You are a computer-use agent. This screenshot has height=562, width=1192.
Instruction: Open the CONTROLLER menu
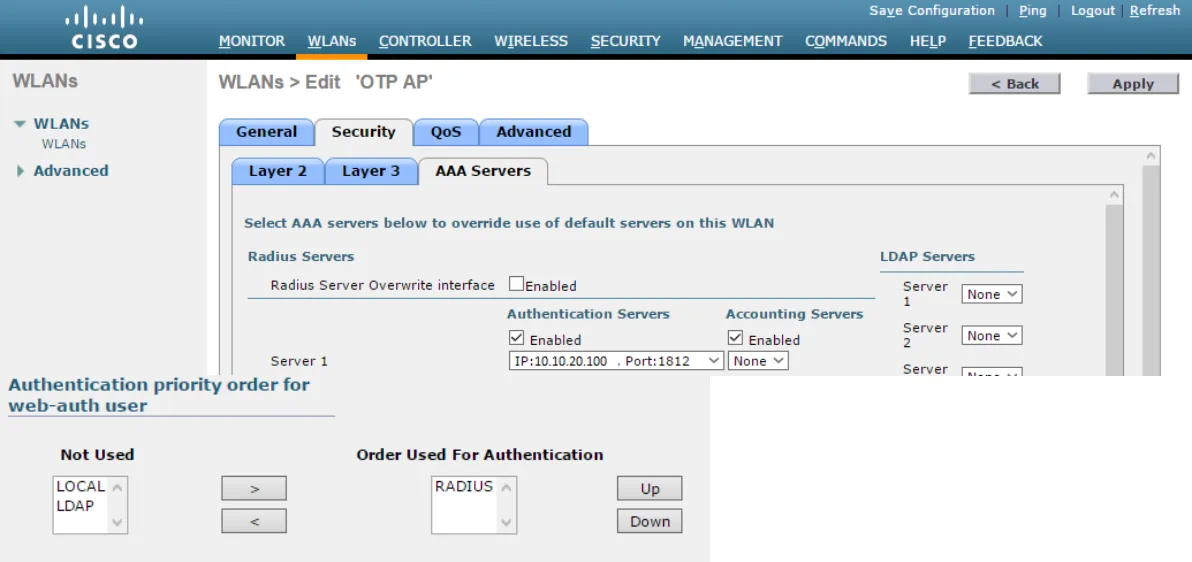pyautogui.click(x=425, y=41)
